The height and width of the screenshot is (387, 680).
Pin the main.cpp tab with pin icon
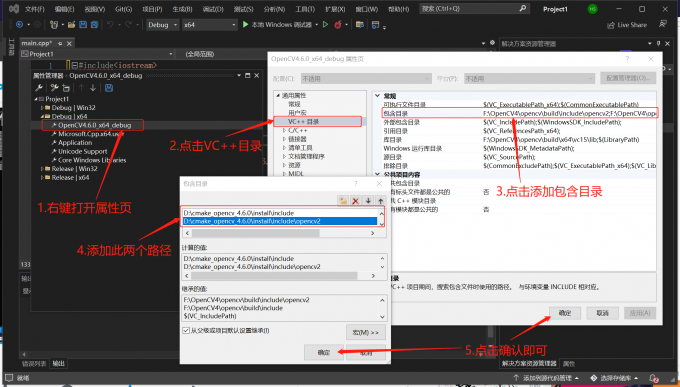tap(60, 43)
